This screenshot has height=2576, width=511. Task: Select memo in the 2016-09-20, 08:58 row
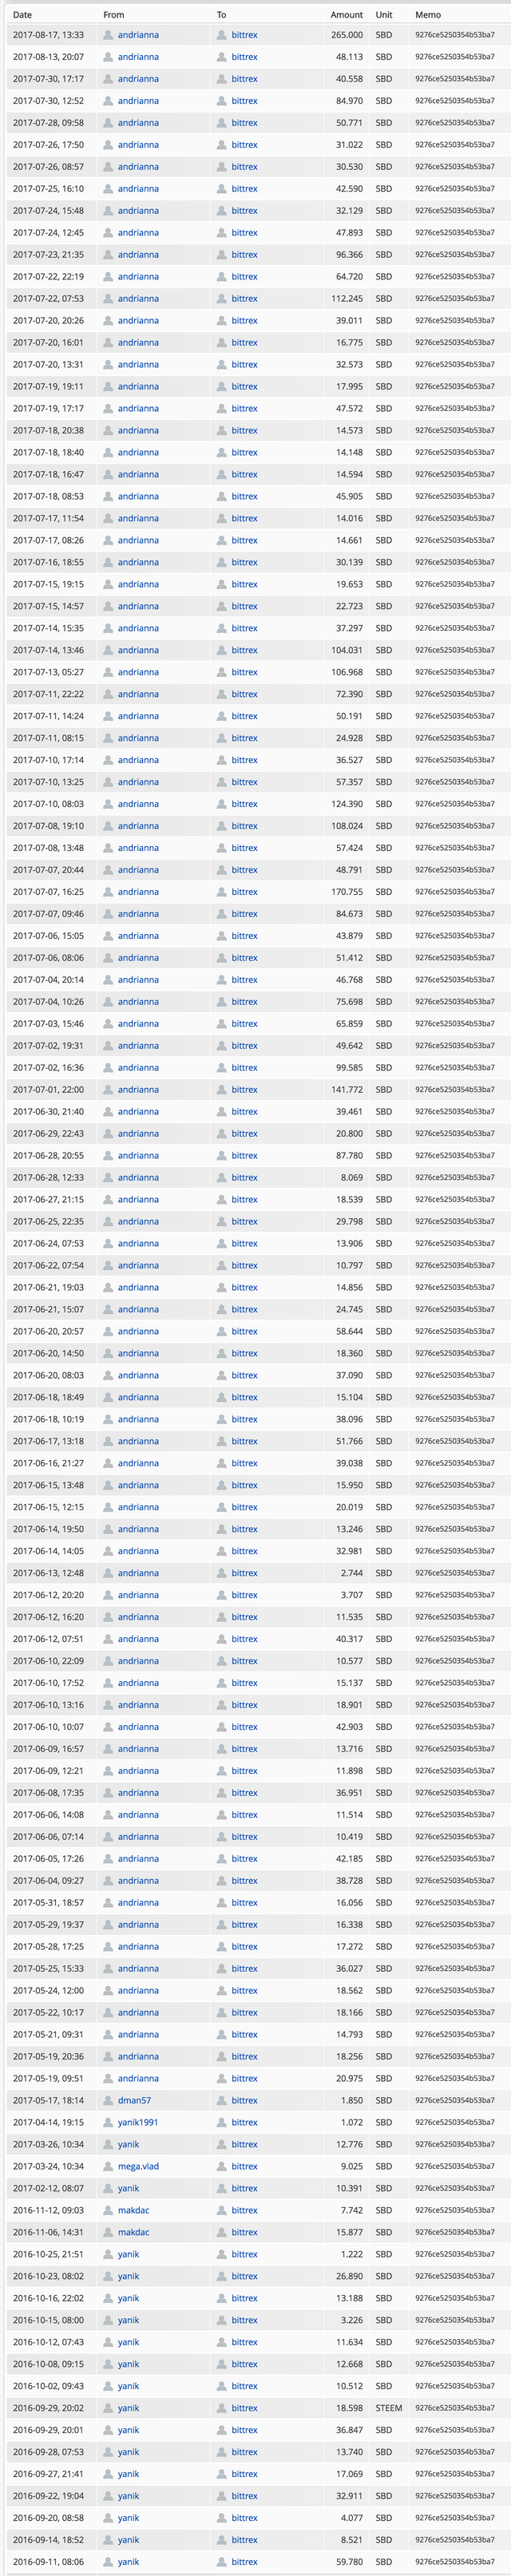coord(455,2518)
